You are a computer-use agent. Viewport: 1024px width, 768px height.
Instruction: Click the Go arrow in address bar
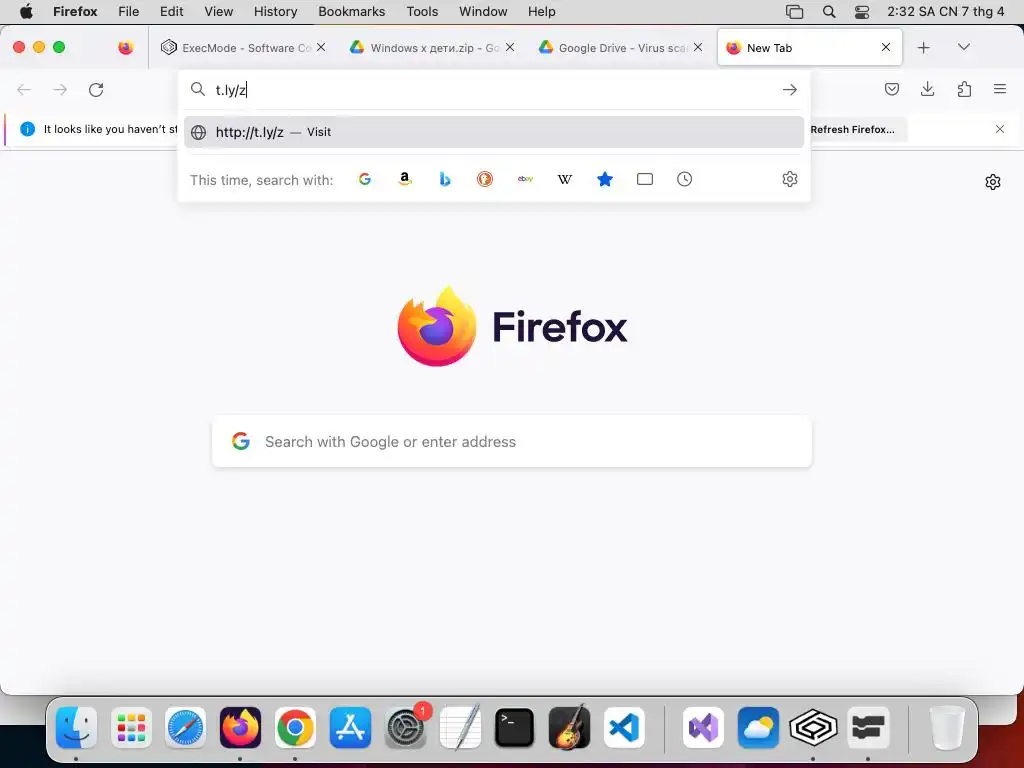point(790,89)
